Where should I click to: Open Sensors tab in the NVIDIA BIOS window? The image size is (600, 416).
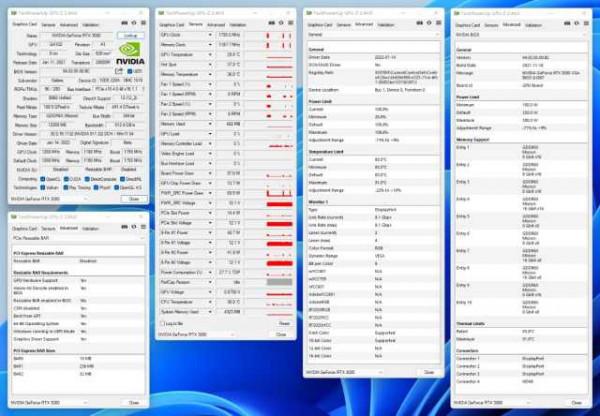(x=491, y=25)
